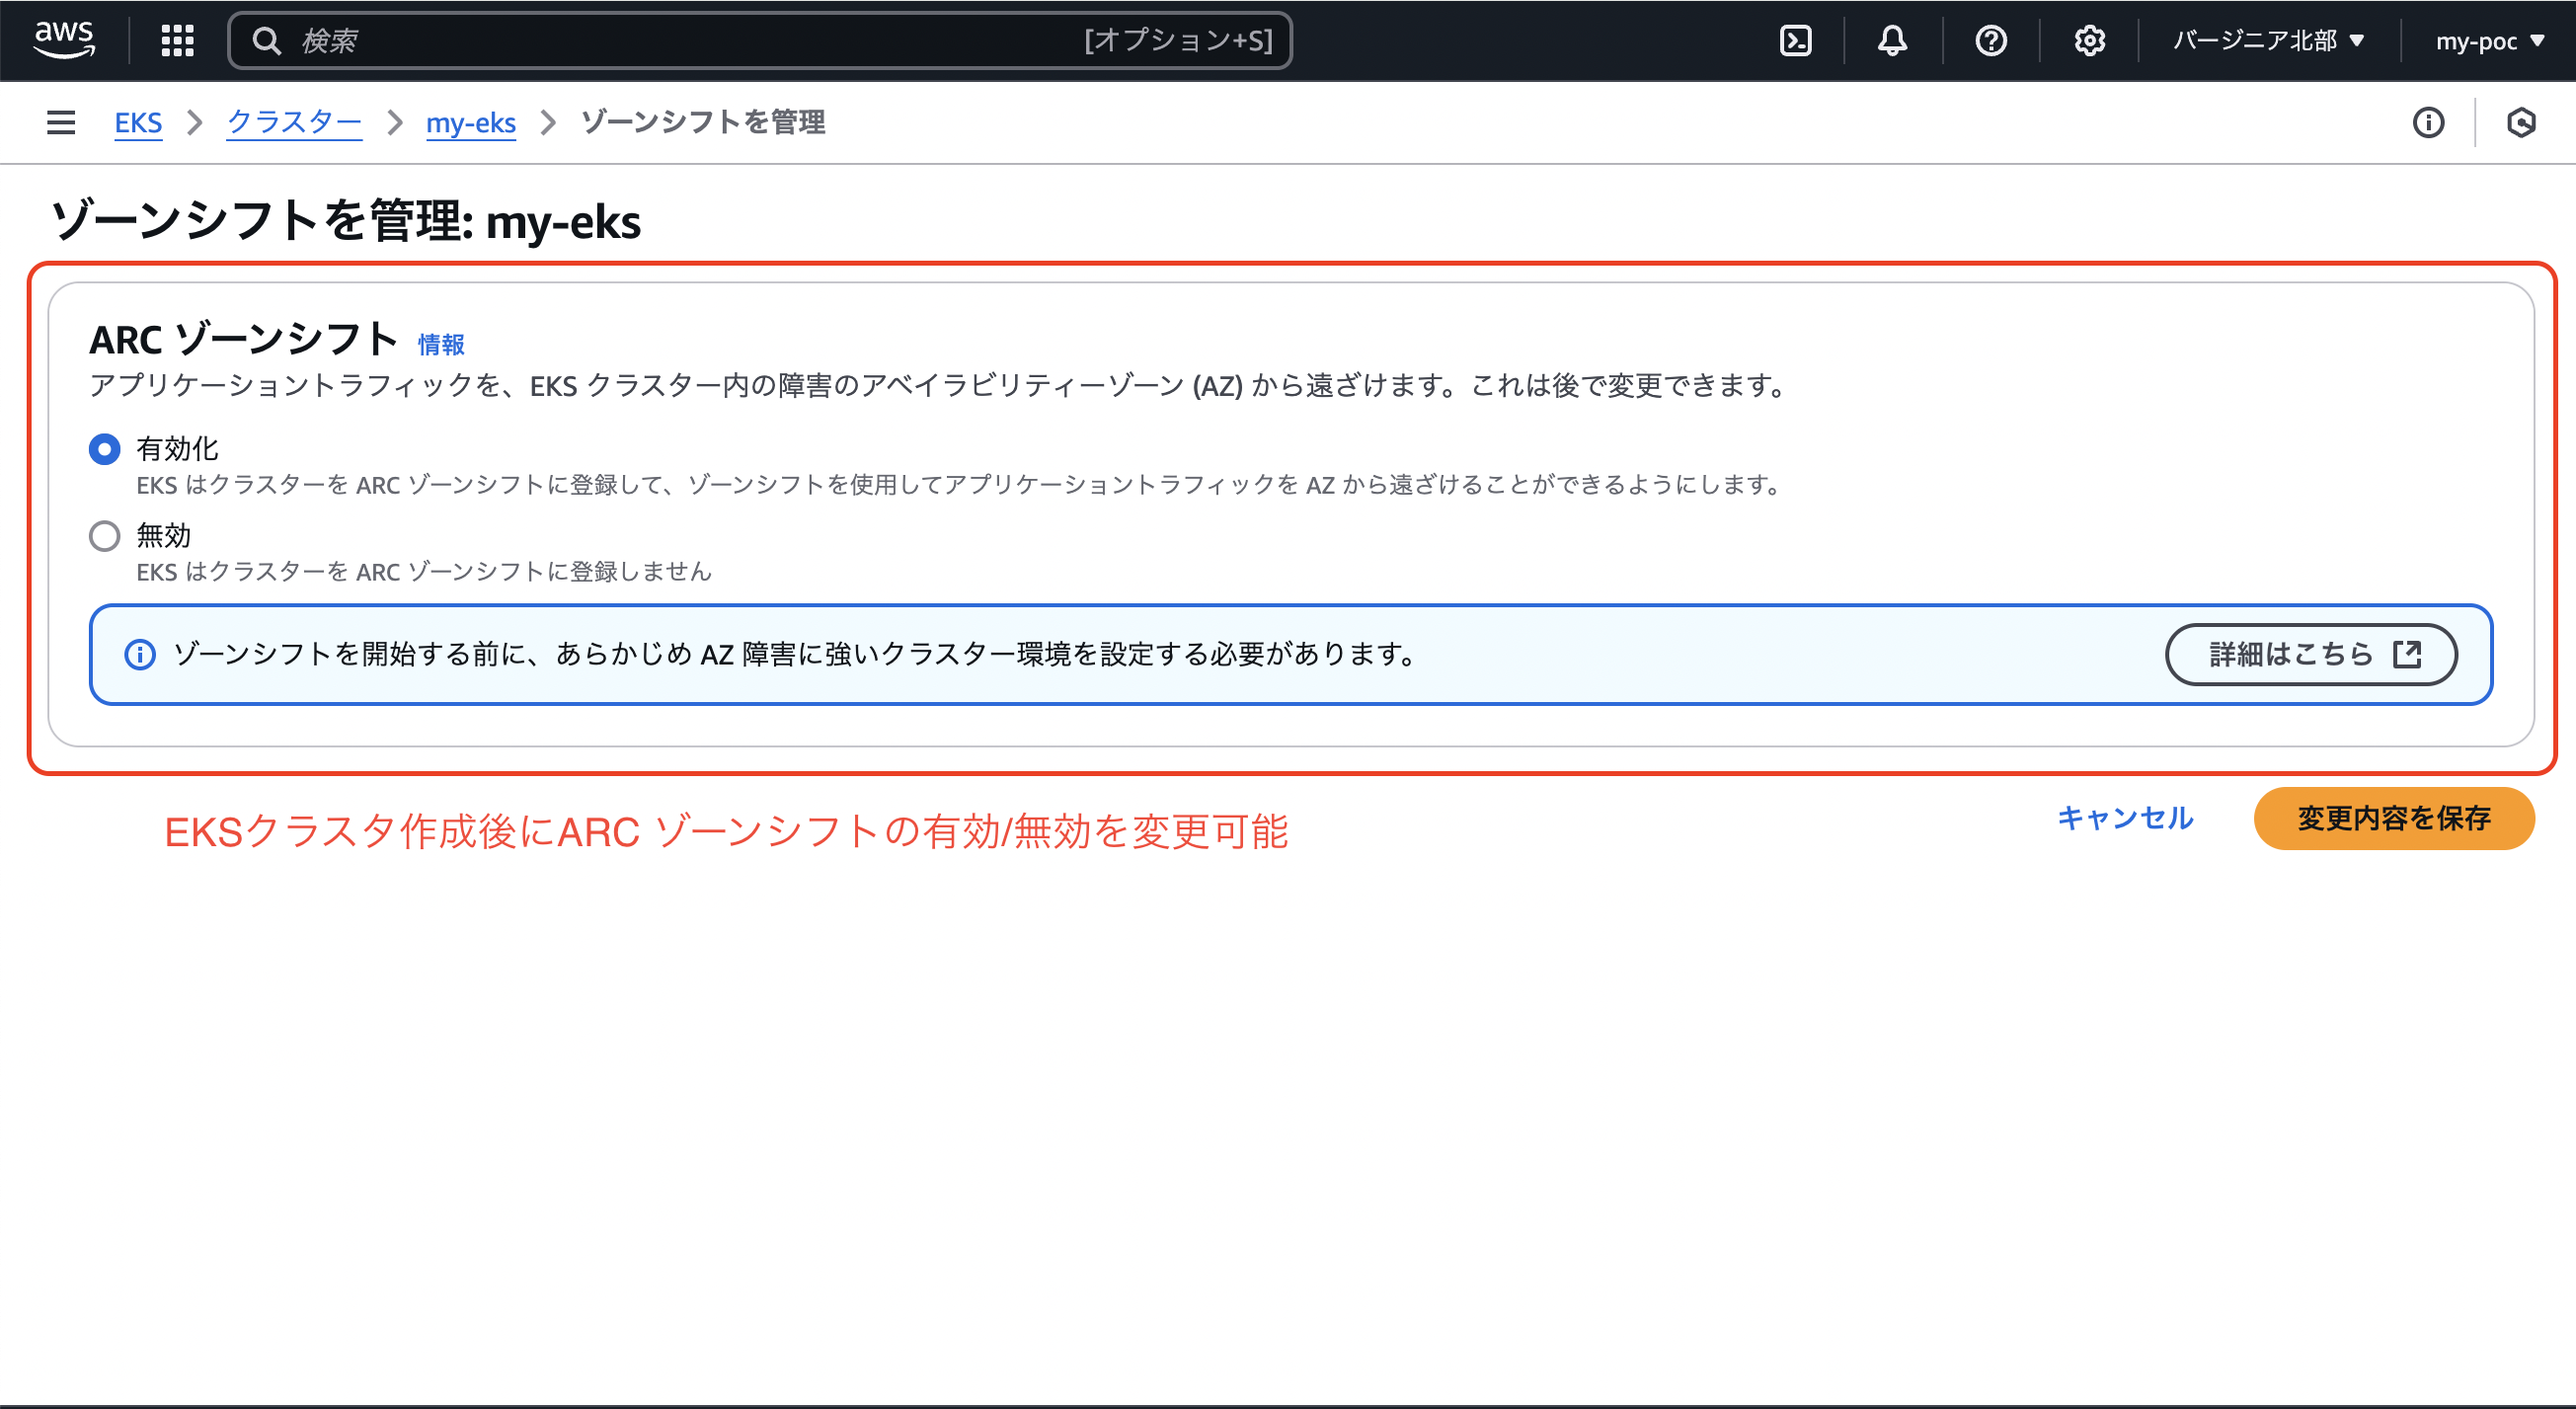Click the search magnifier icon
The width and height of the screenshot is (2576, 1409).
(266, 40)
